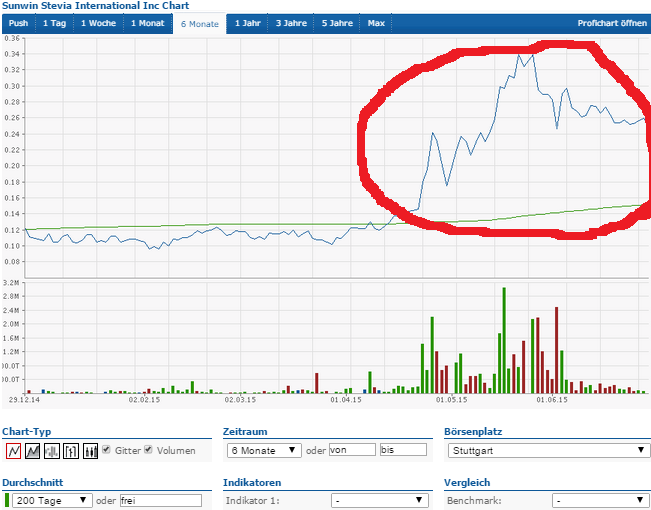
Task: Open the Börsenplatz Stuttgart dropdown
Action: point(549,451)
